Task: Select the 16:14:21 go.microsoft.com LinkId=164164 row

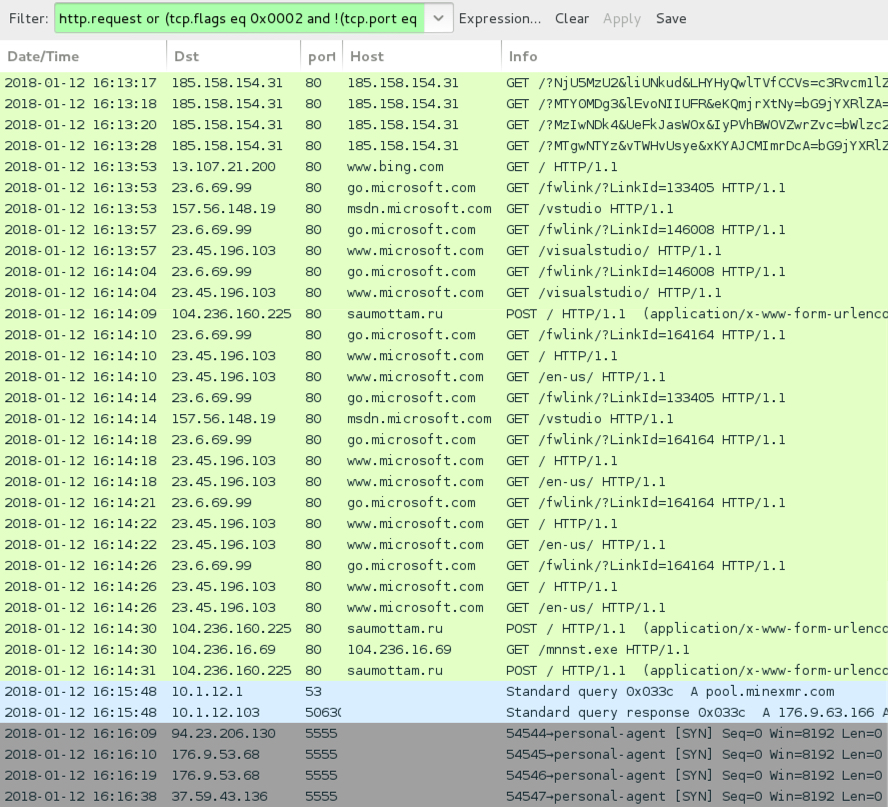Action: coord(444,502)
